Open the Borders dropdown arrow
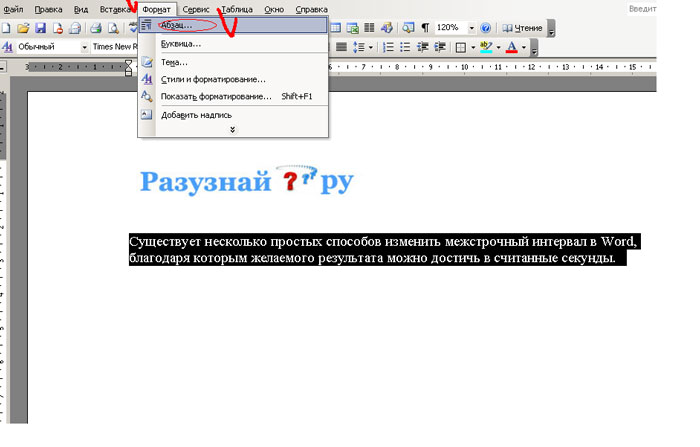This screenshot has height=447, width=700. click(x=473, y=47)
